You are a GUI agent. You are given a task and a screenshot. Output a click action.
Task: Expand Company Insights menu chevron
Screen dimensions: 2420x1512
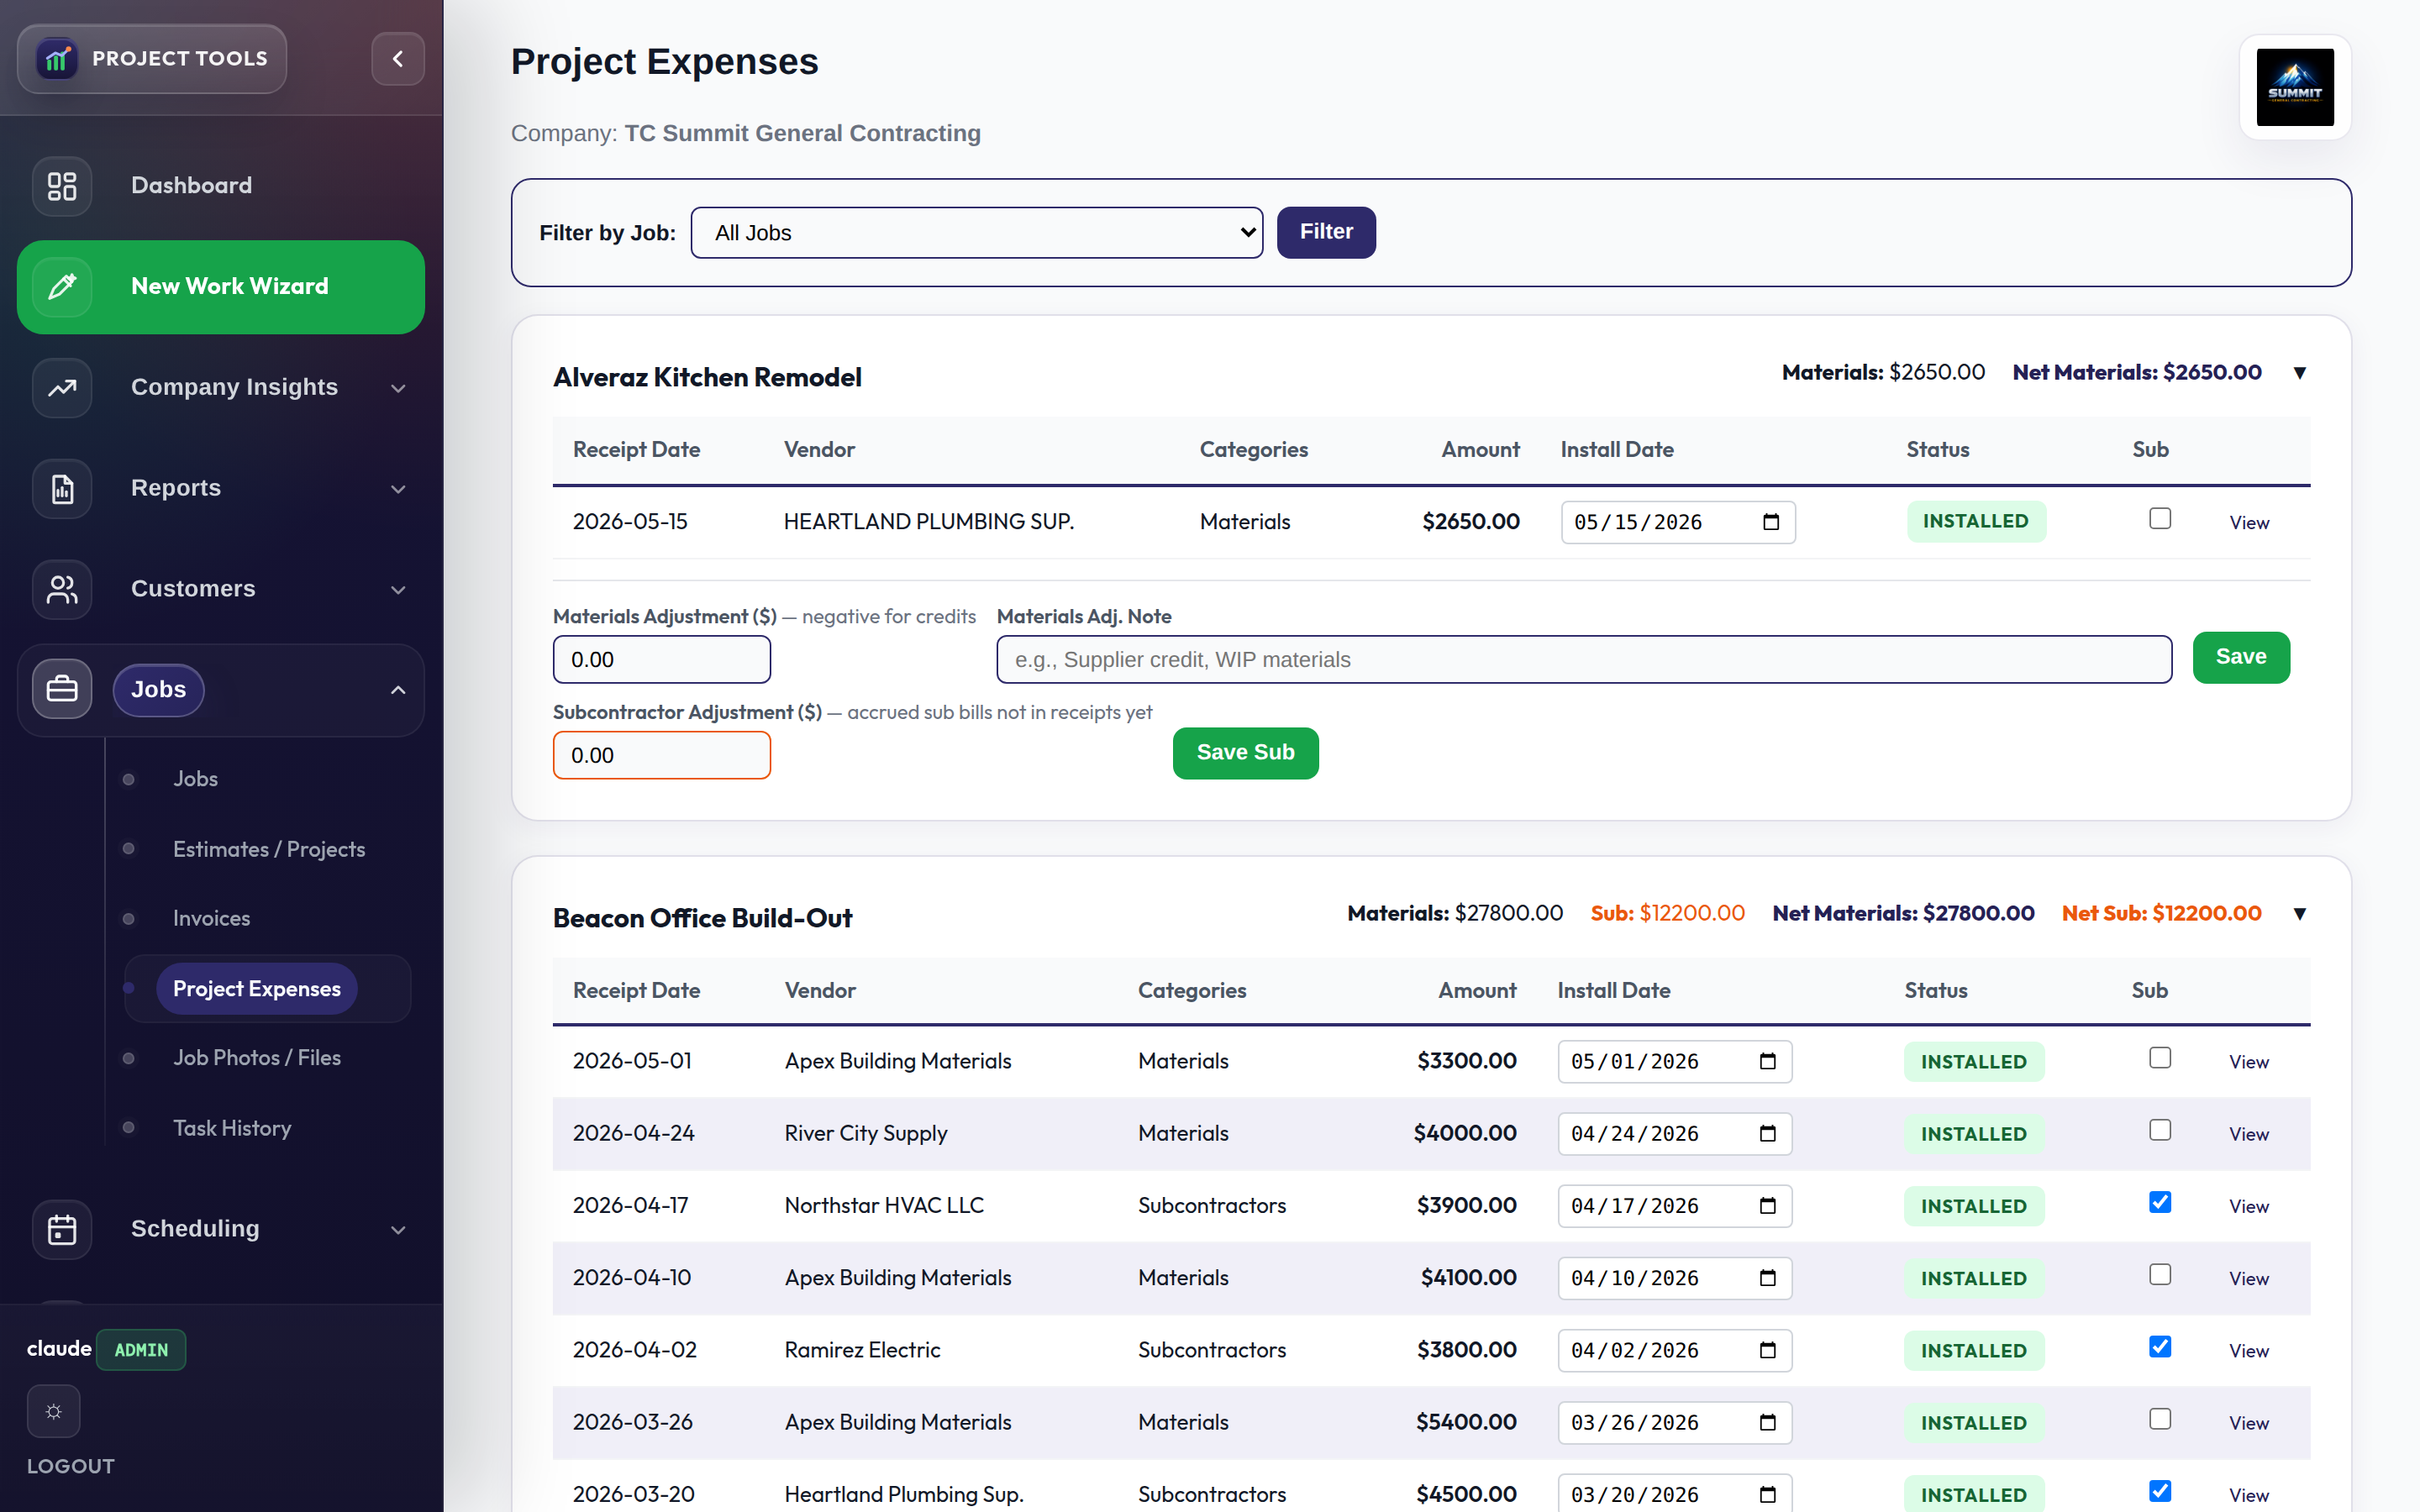[x=398, y=388]
